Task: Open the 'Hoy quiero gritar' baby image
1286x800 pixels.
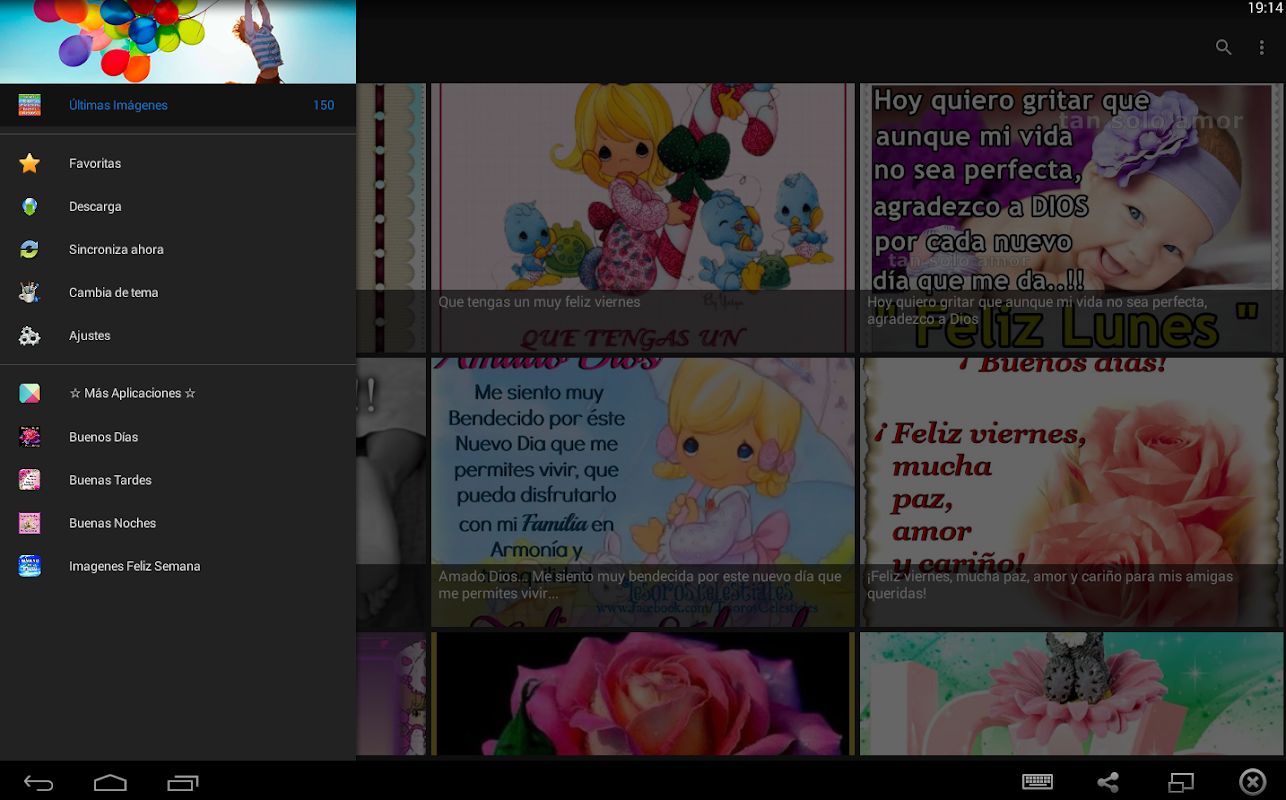Action: tap(1072, 218)
